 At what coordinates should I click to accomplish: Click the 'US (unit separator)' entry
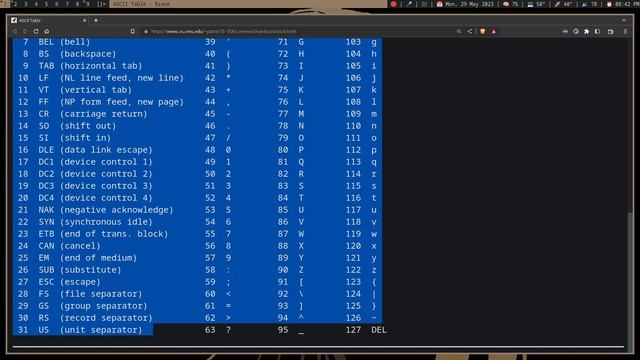90,330
